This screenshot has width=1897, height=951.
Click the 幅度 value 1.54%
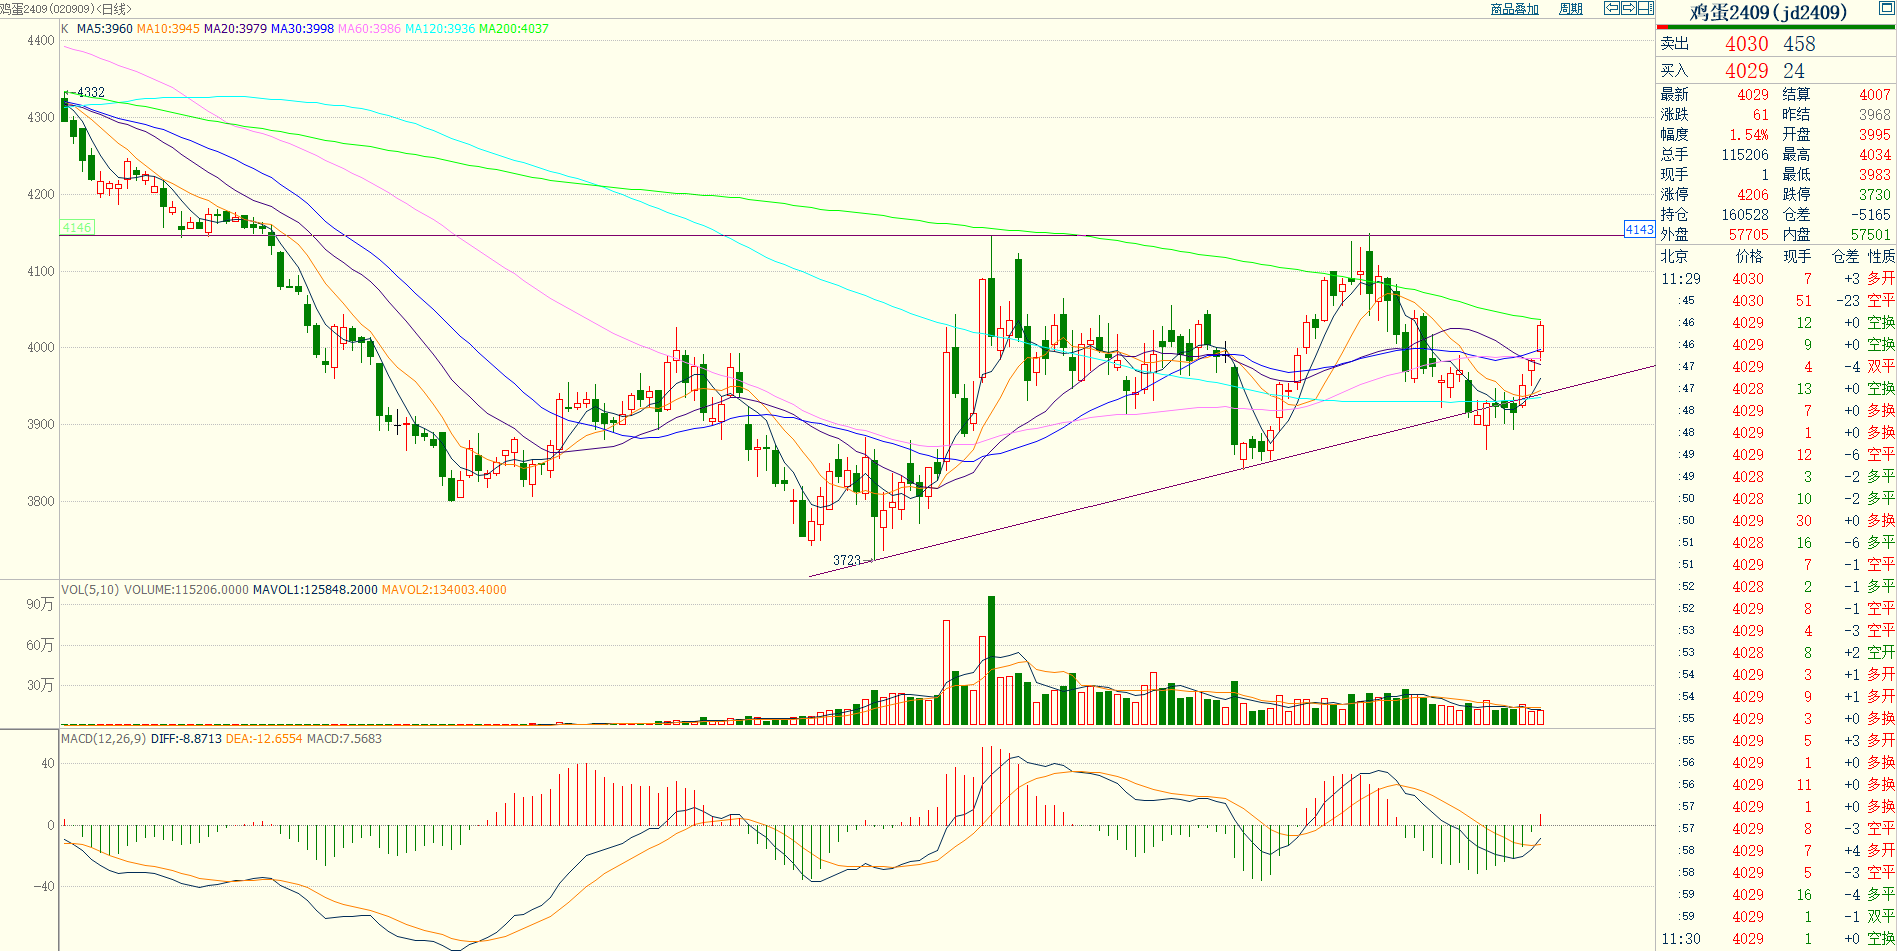pyautogui.click(x=1749, y=135)
